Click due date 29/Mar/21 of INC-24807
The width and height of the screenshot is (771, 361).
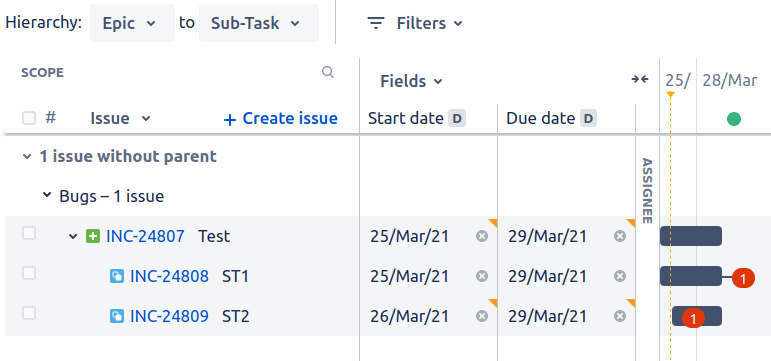(547, 237)
